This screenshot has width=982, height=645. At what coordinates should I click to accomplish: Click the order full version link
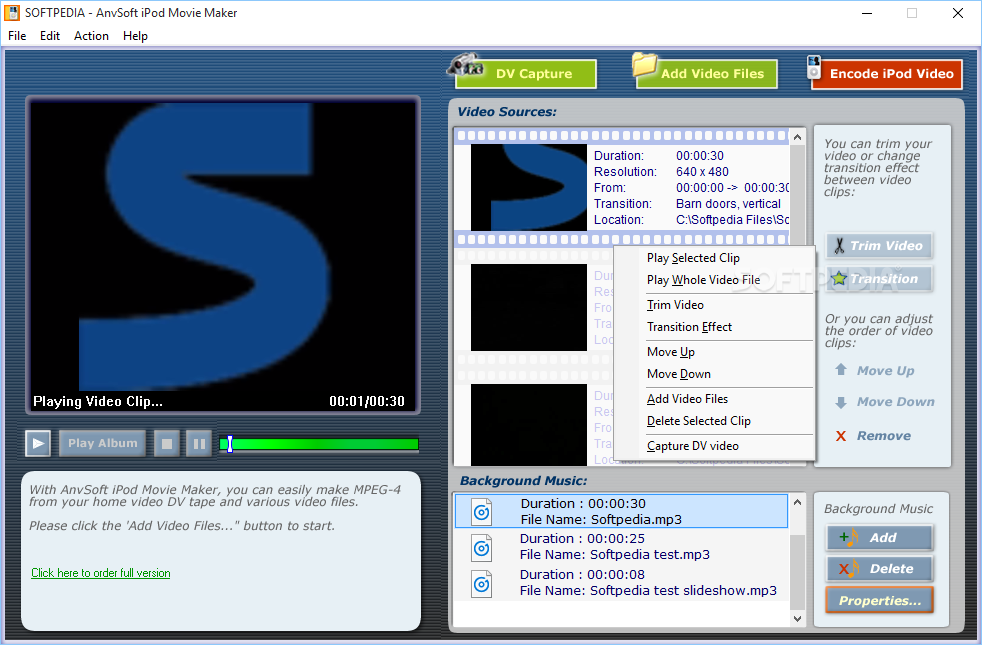coord(101,573)
